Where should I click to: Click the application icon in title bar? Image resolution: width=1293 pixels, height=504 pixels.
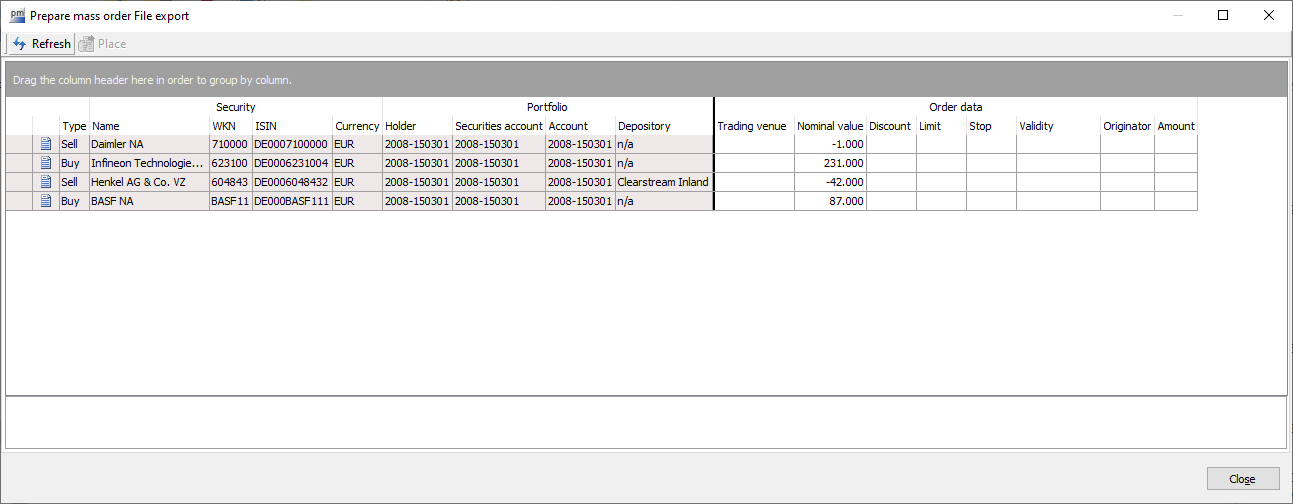tap(17, 15)
